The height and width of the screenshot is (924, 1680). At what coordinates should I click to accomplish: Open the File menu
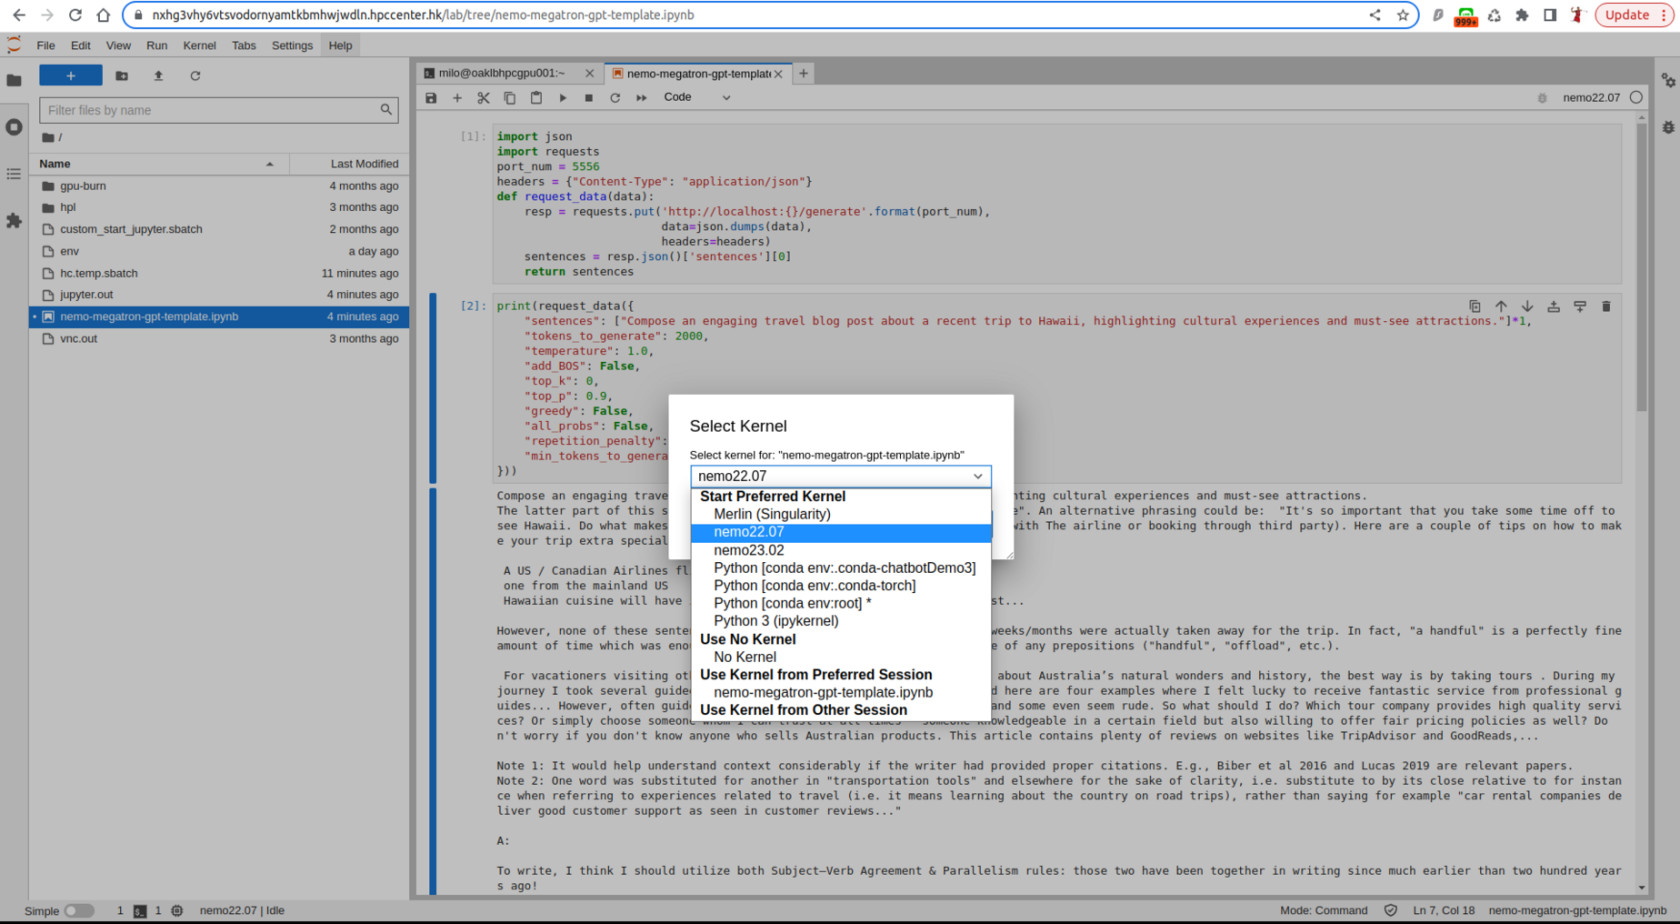(x=46, y=45)
